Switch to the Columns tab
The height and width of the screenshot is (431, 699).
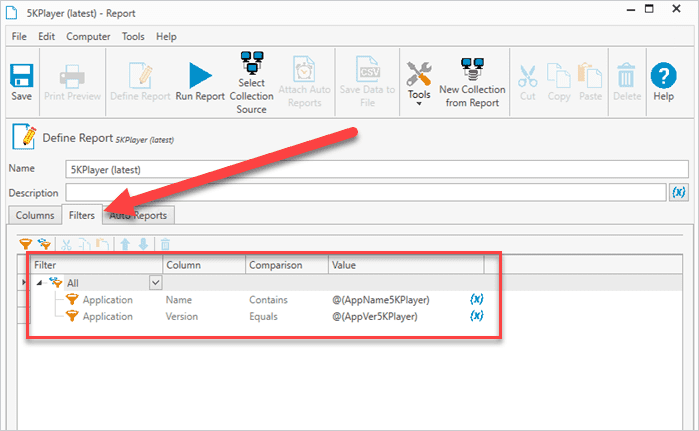pyautogui.click(x=35, y=215)
